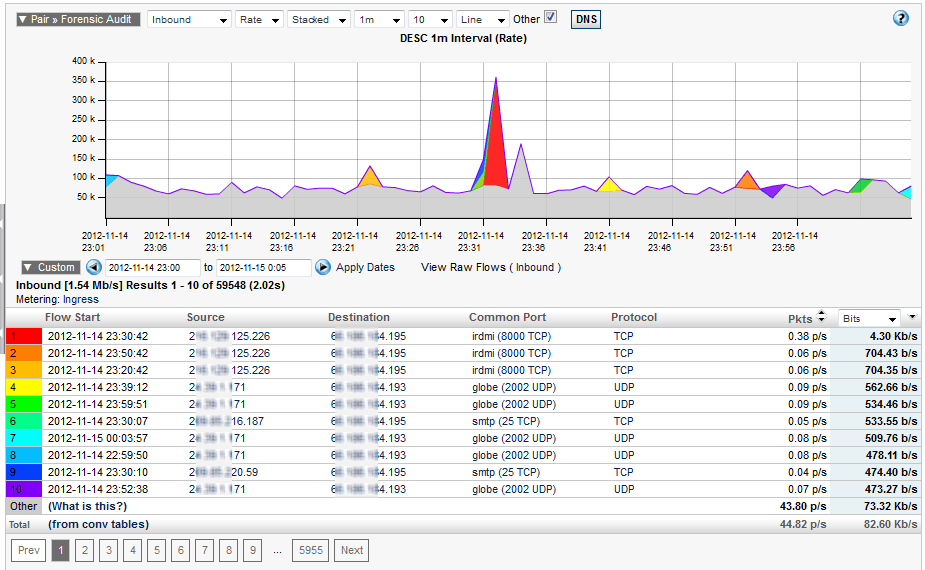Click flow start 2012-11-14 23:30:42
This screenshot has width=925, height=570.
(98, 336)
